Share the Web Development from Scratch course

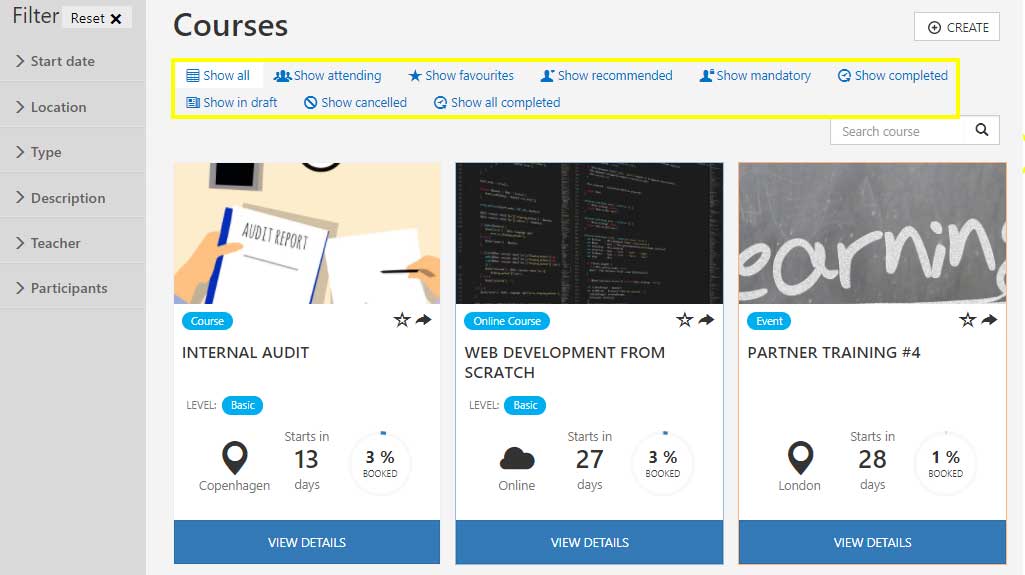pyautogui.click(x=707, y=320)
